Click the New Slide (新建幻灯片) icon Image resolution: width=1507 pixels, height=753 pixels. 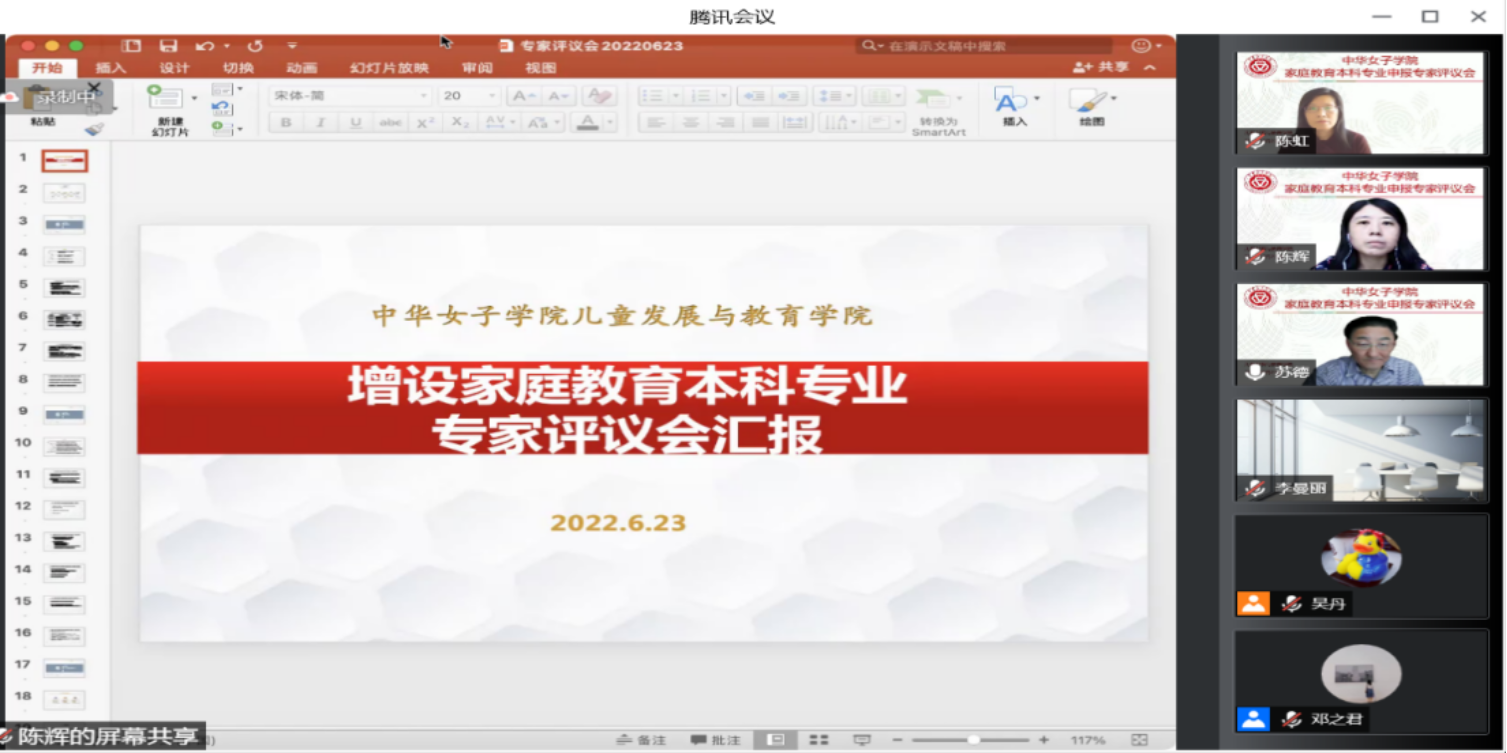pyautogui.click(x=165, y=98)
